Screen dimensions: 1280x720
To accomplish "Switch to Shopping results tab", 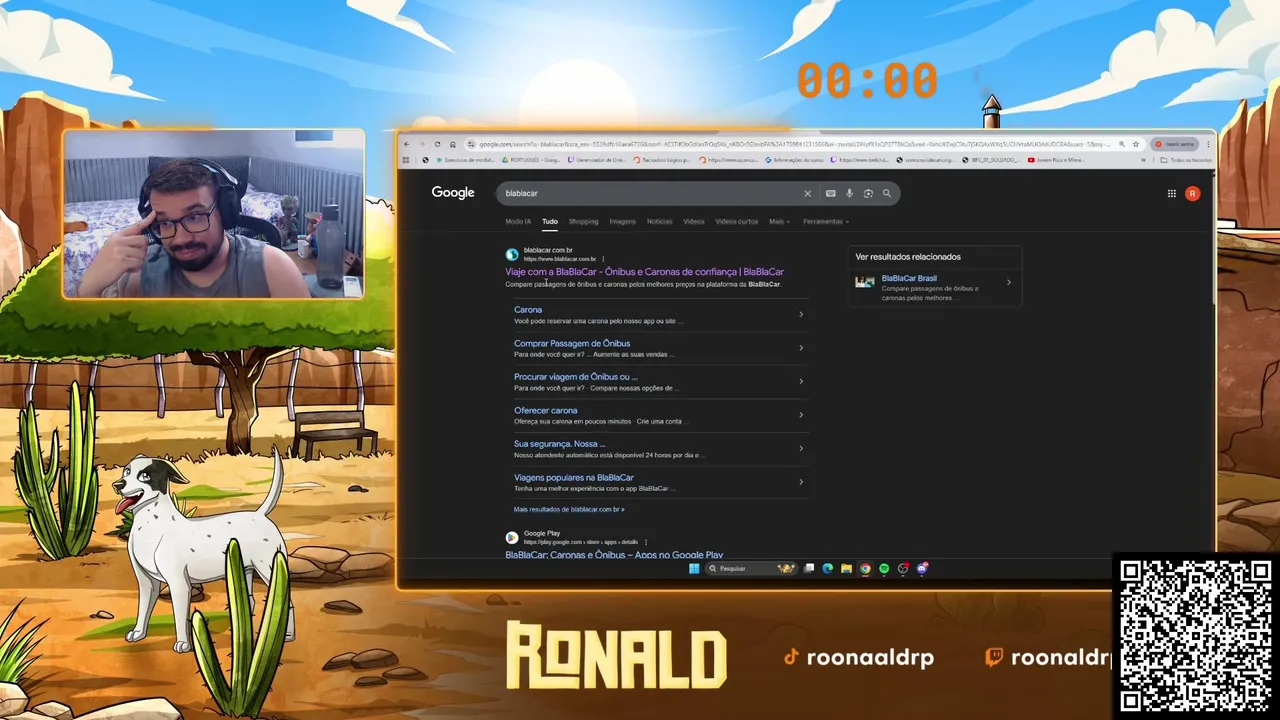I will pos(583,221).
